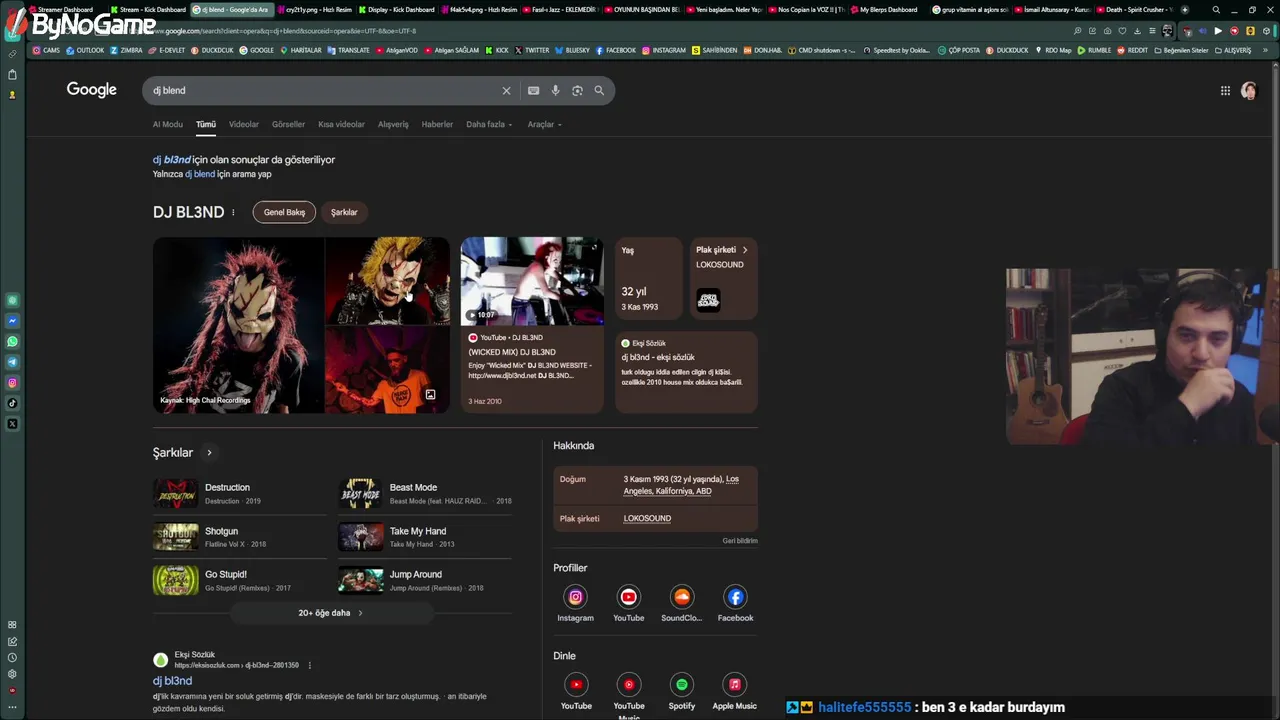Open the Google apps grid icon
Viewport: 1280px width, 720px height.
point(1225,91)
